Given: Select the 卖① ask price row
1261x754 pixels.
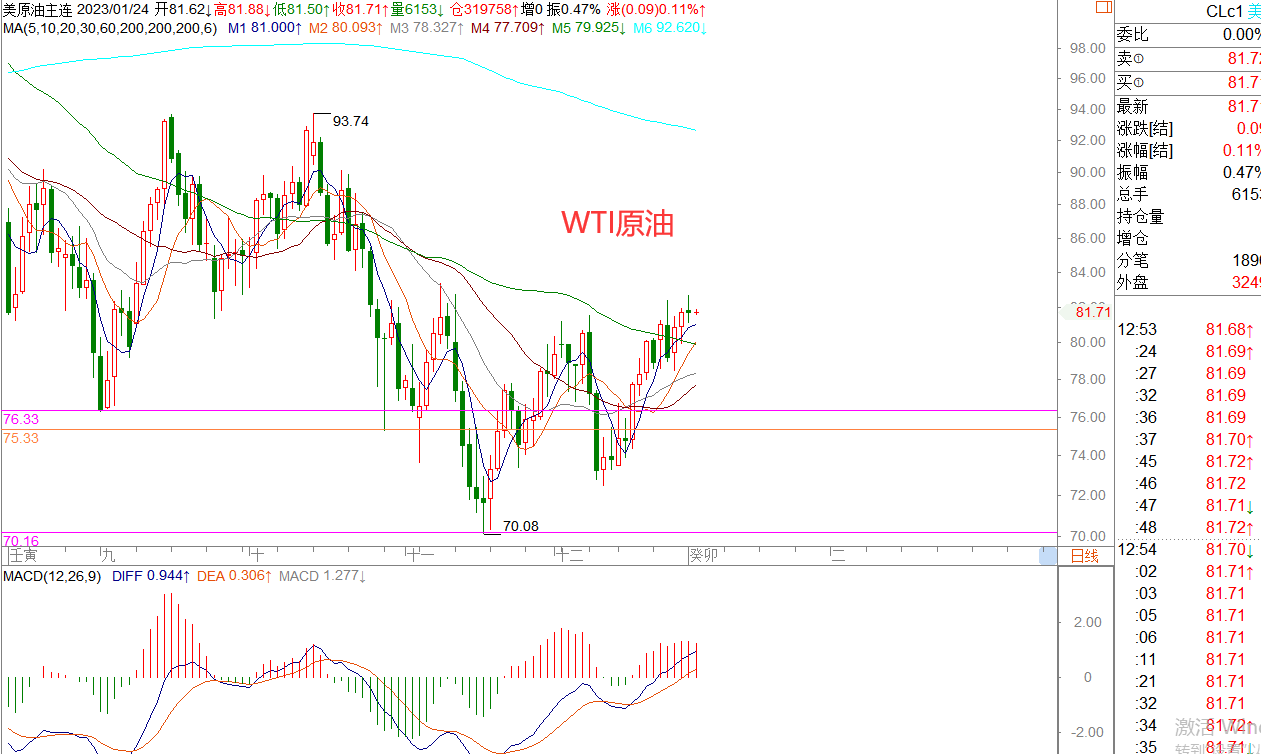Looking at the screenshot, I should pyautogui.click(x=1189, y=59).
